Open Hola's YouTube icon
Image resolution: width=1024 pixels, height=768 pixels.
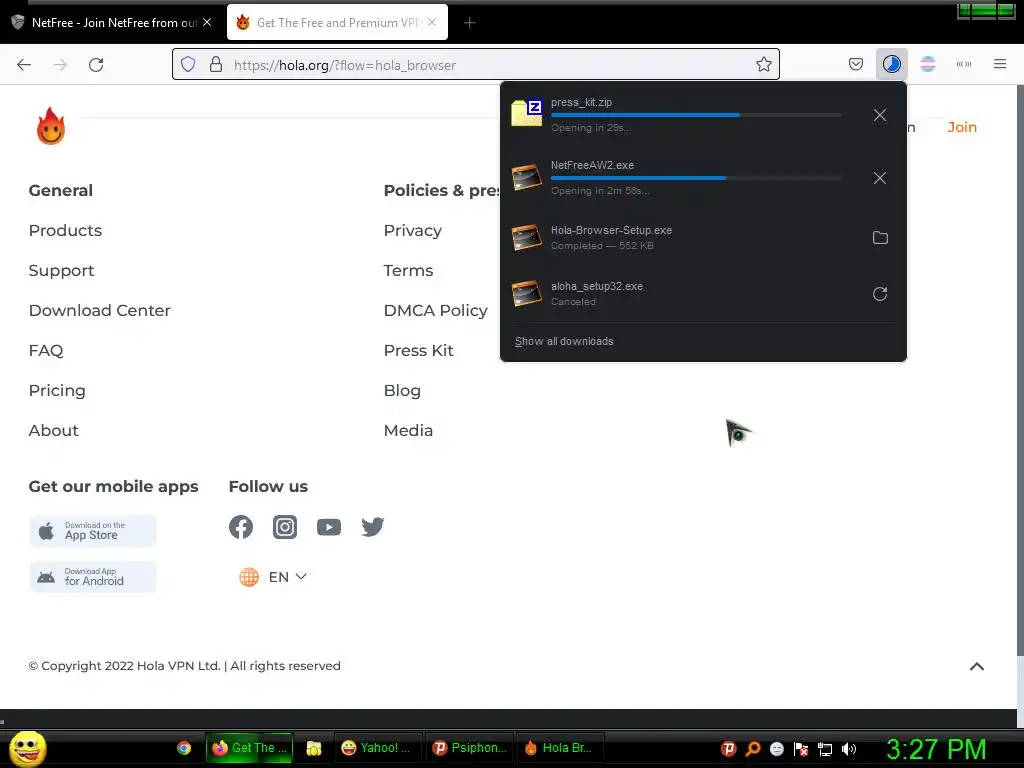pos(328,527)
